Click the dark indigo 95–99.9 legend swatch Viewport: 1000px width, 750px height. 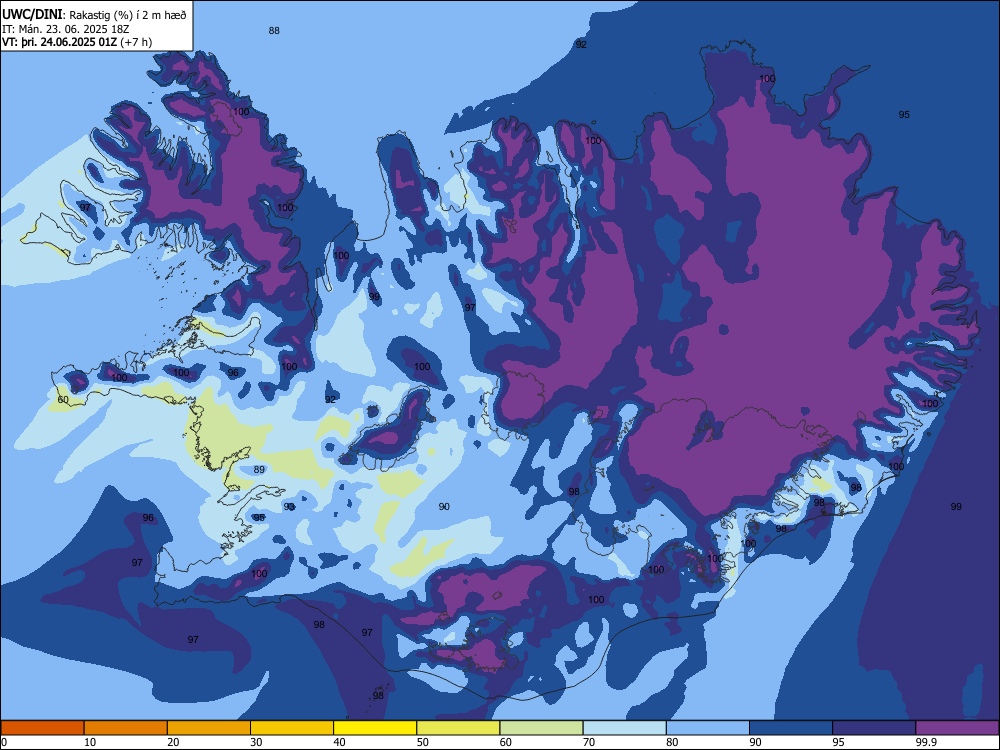(x=874, y=728)
